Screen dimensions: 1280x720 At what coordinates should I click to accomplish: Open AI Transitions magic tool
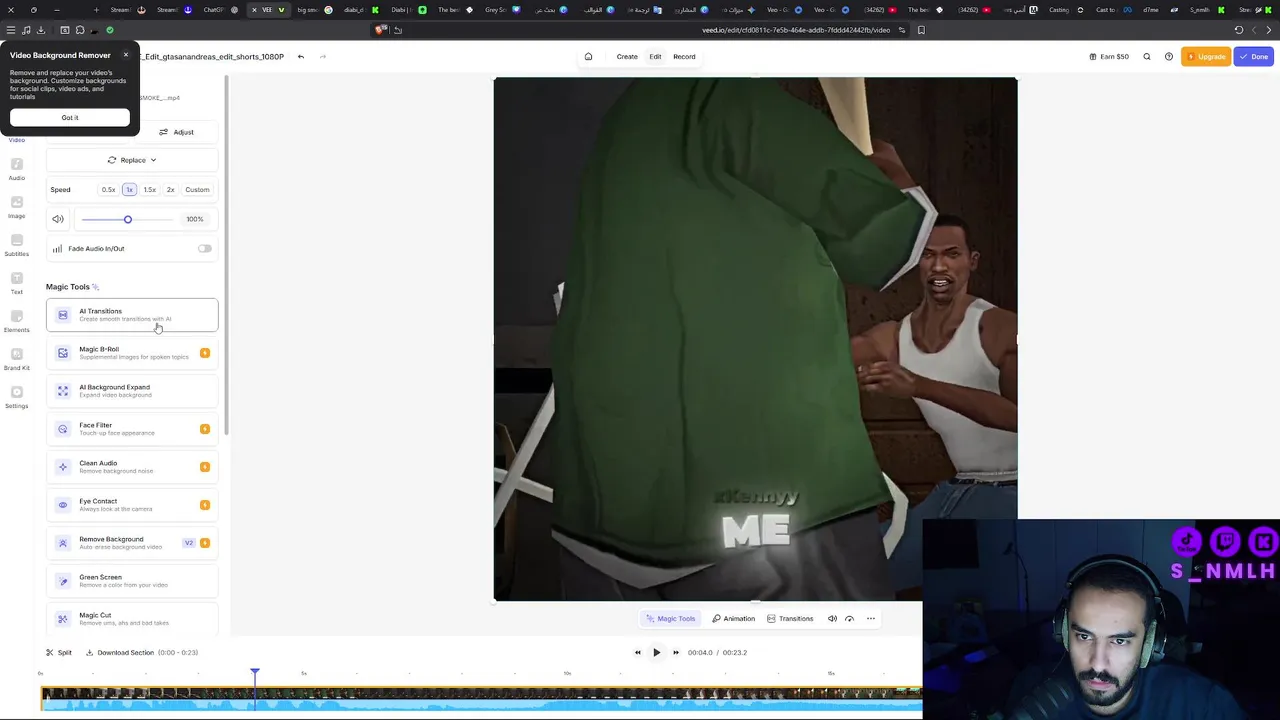tap(132, 315)
